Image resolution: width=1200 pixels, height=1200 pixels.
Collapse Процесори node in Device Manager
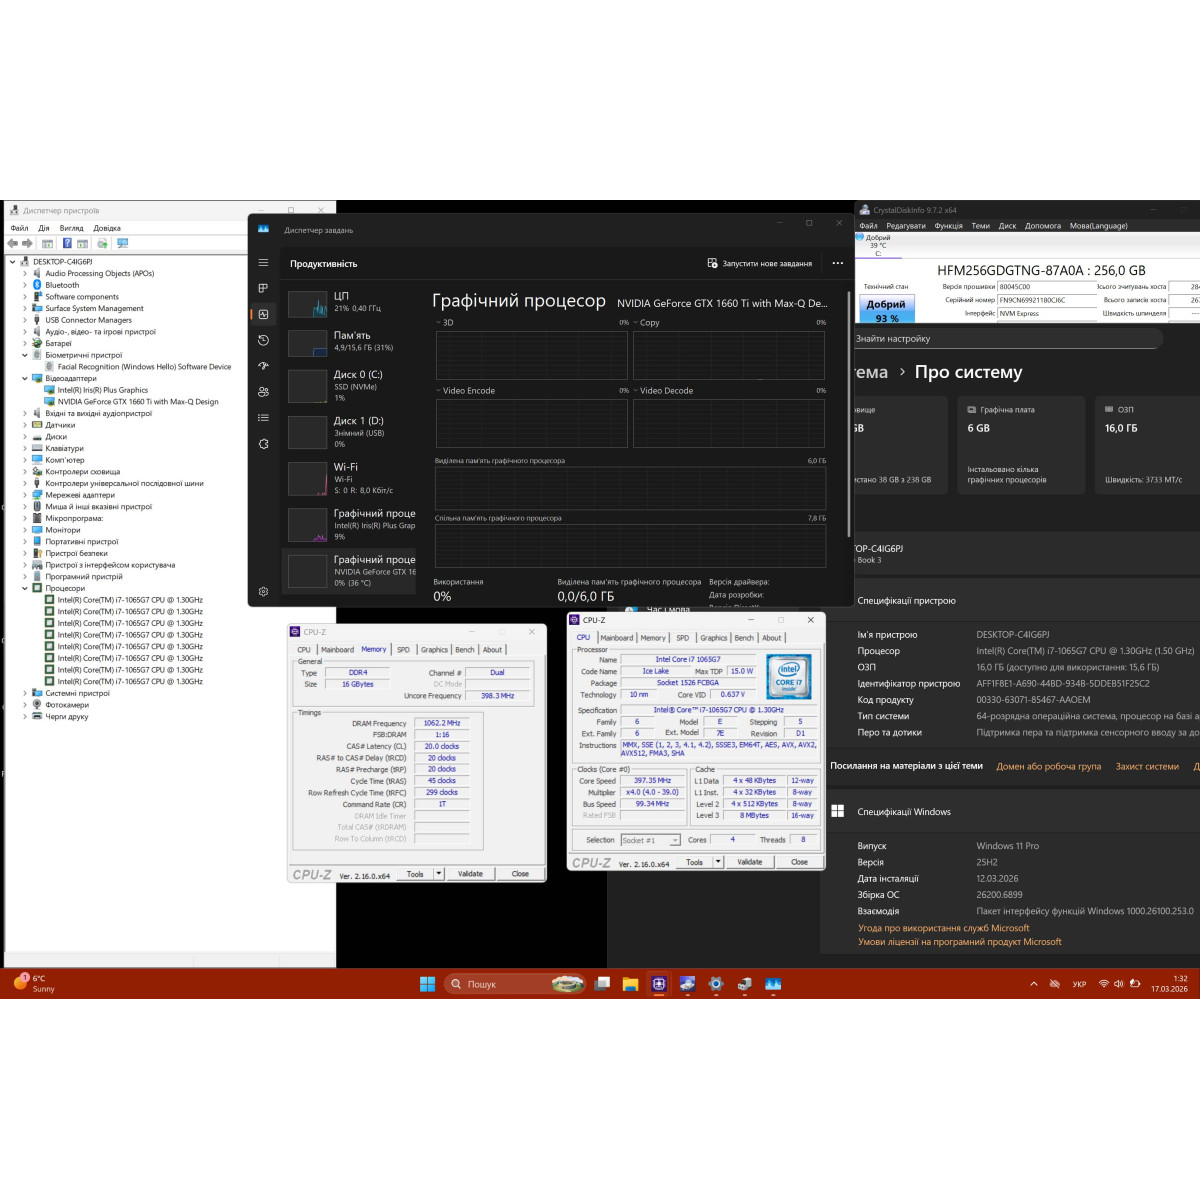[25, 588]
